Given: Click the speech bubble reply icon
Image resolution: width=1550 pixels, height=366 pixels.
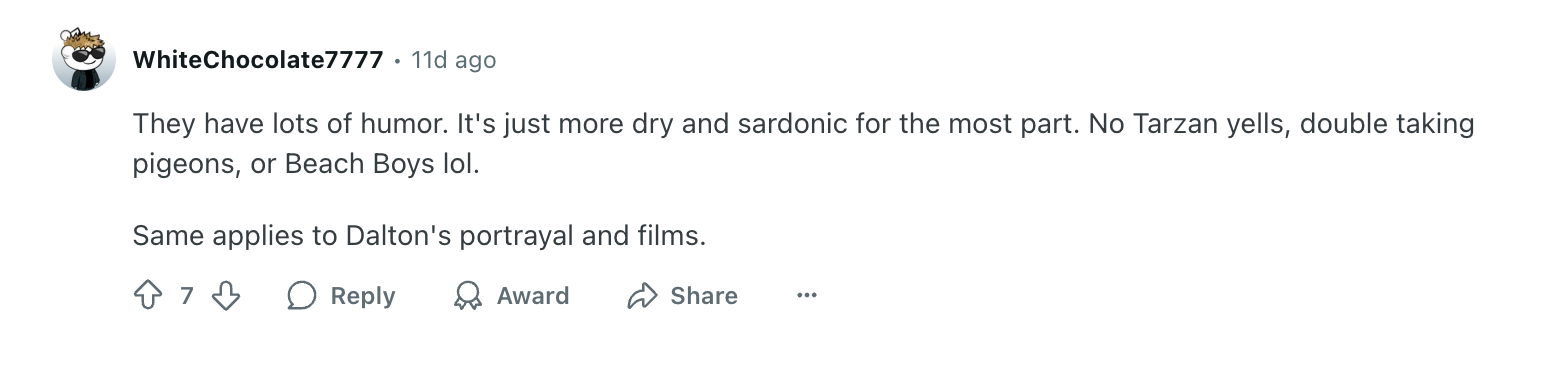Looking at the screenshot, I should (301, 296).
